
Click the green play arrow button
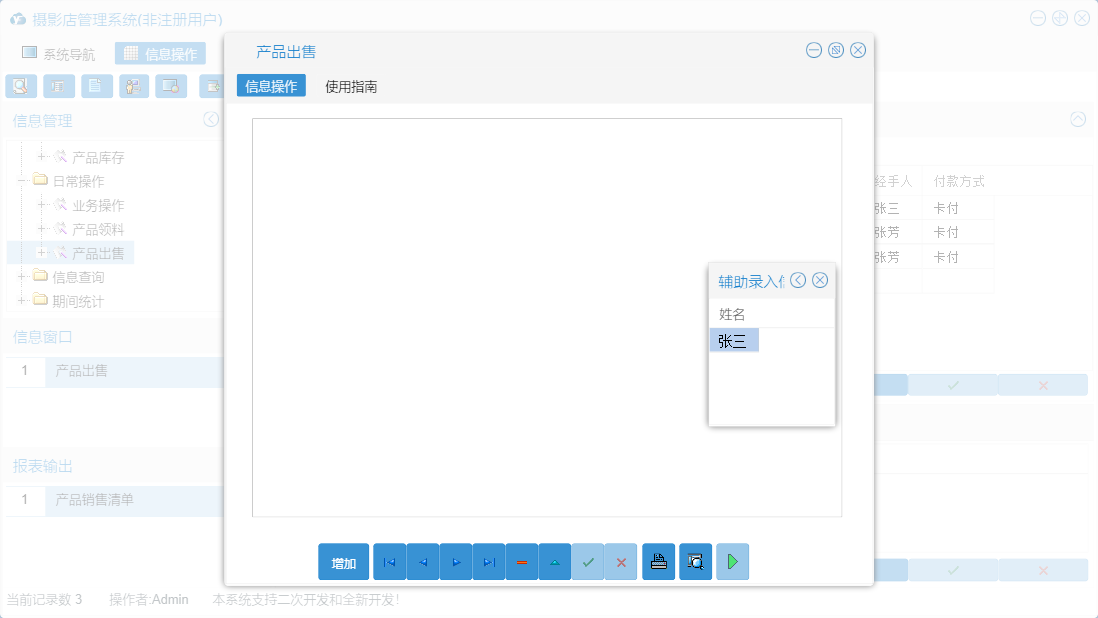(x=732, y=562)
